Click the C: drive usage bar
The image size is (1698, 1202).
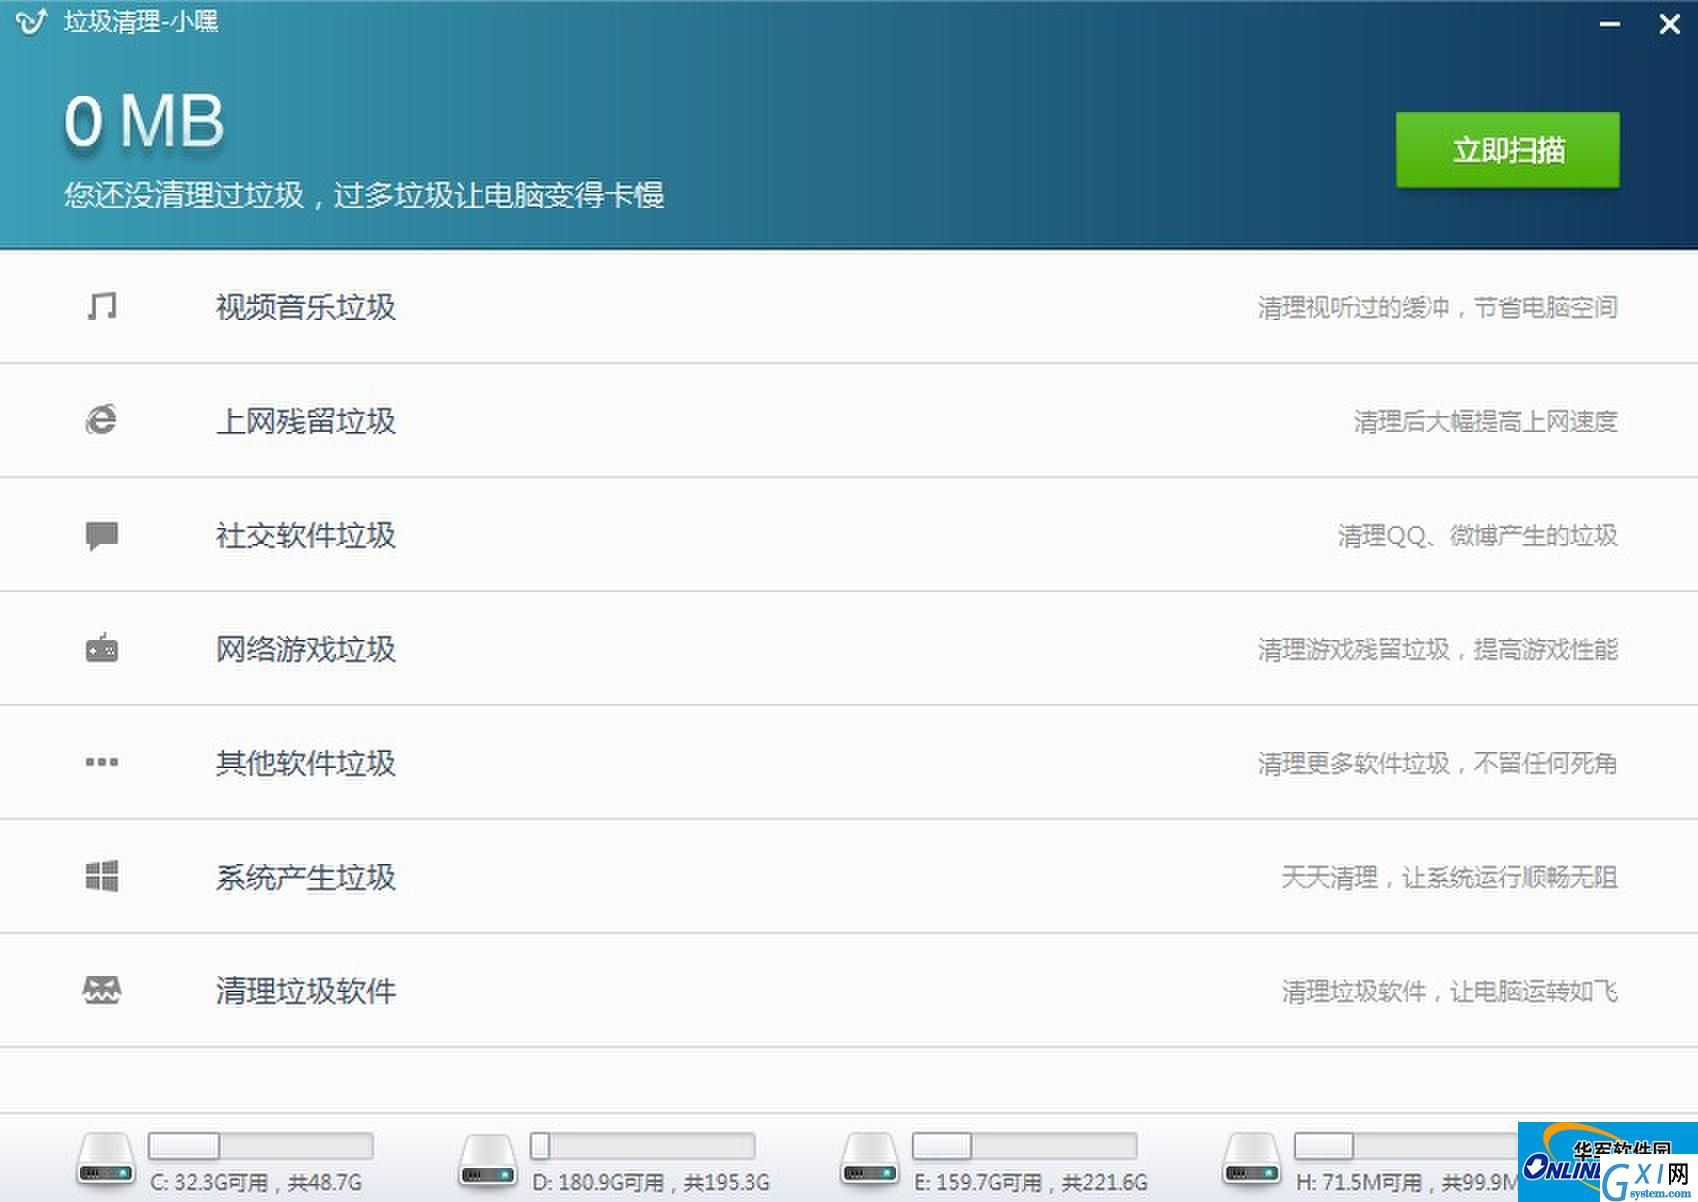[x=260, y=1146]
